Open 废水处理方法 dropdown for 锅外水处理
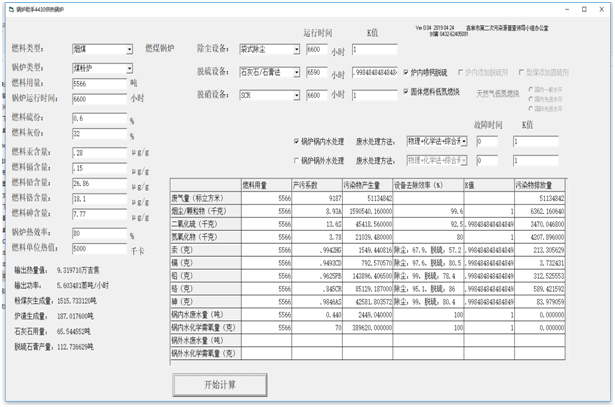The height and width of the screenshot is (407, 615). (464, 160)
